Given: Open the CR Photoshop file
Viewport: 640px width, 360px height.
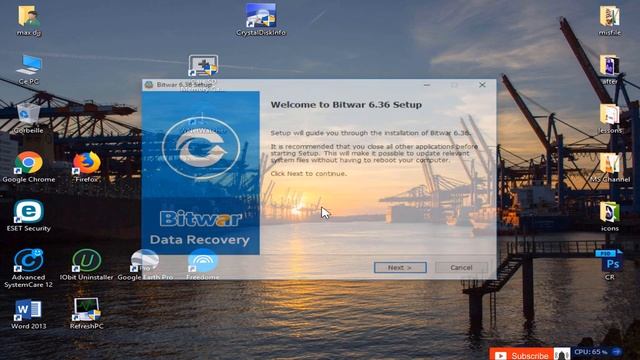Looking at the screenshot, I should (x=610, y=264).
